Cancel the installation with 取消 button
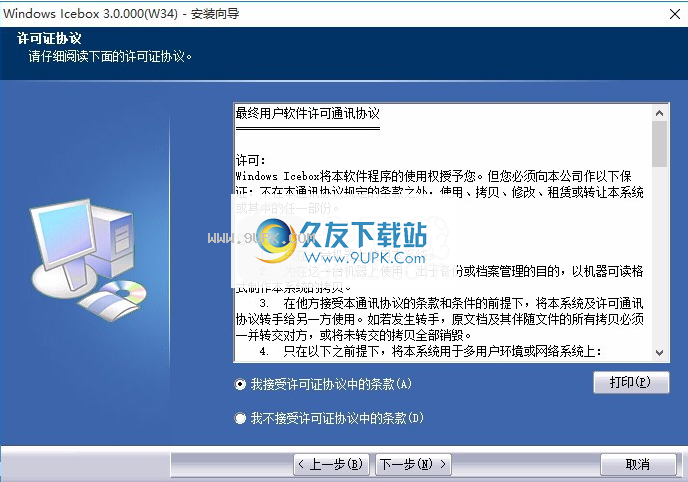This screenshot has width=688, height=482. point(638,464)
